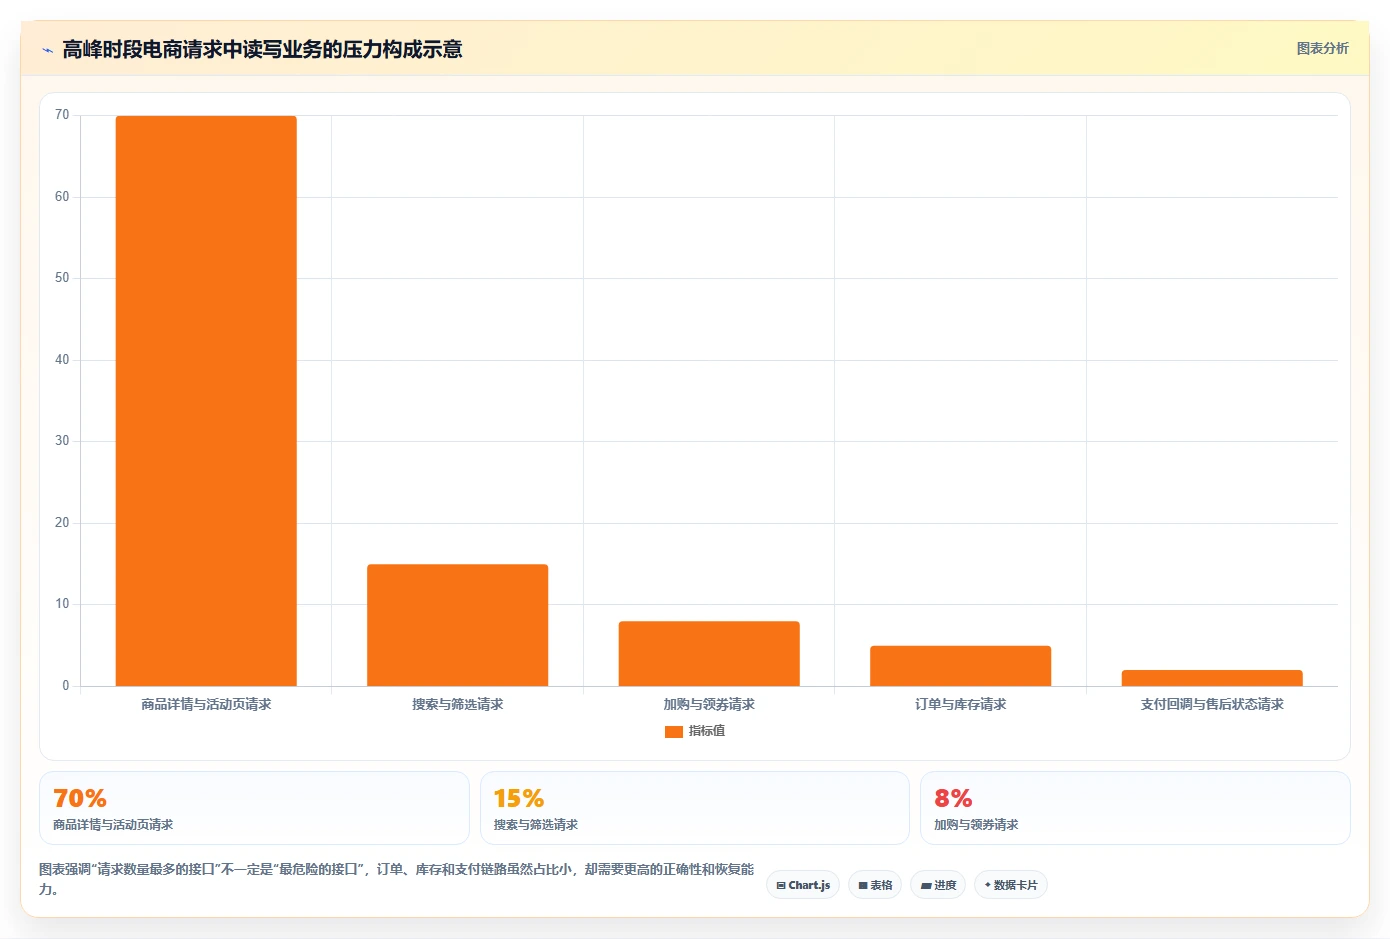Open the 70% 商品详情与活动页请求 stat card

click(x=254, y=808)
